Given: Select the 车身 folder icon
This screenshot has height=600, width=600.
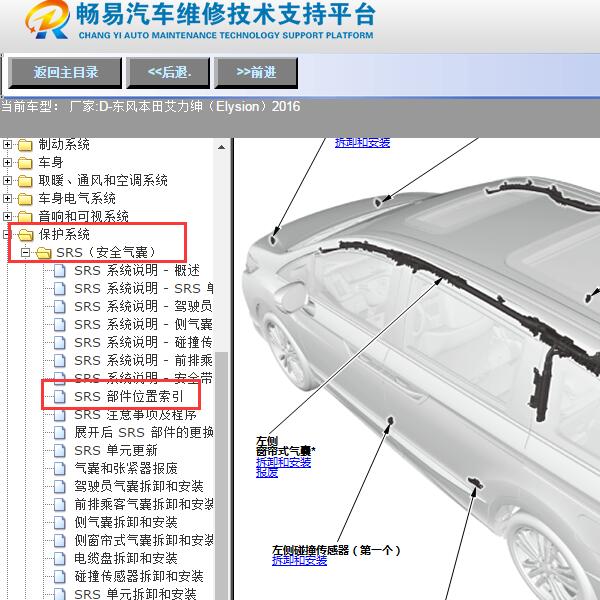Looking at the screenshot, I should [25, 163].
